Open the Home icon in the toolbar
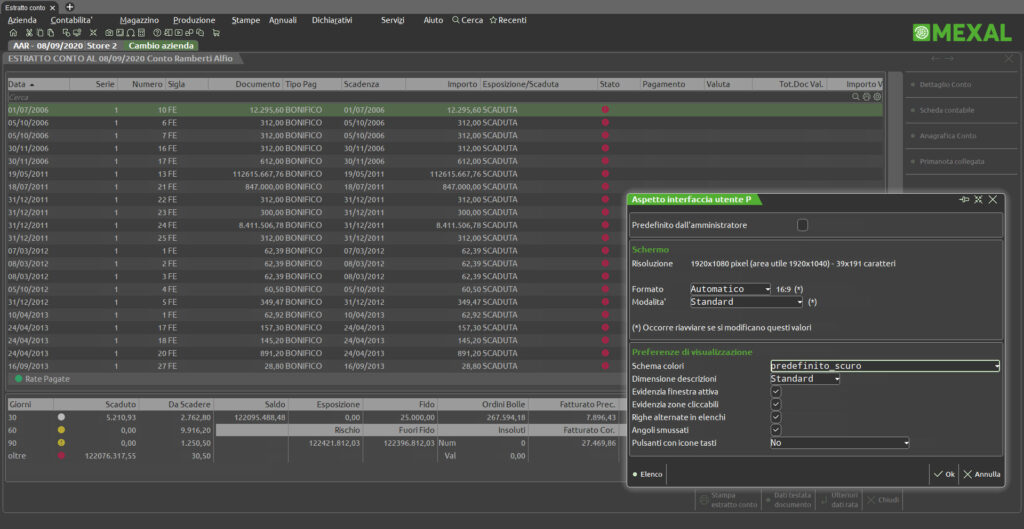Viewport: 1024px width, 529px height. (13, 33)
